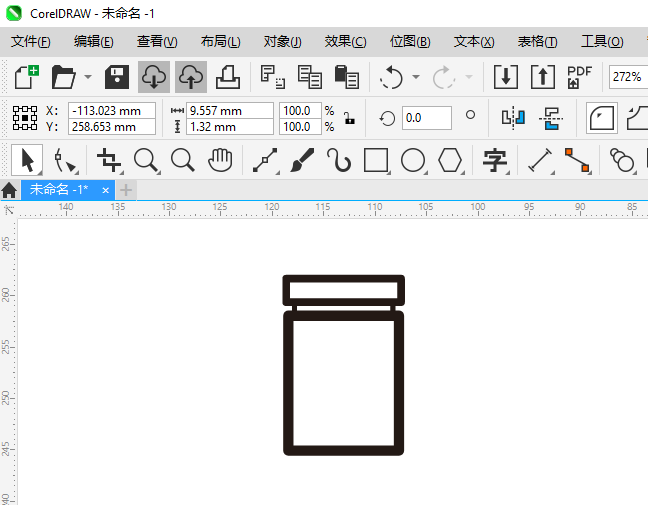The width and height of the screenshot is (648, 505).
Task: Select the Connector tool
Action: pyautogui.click(x=577, y=160)
